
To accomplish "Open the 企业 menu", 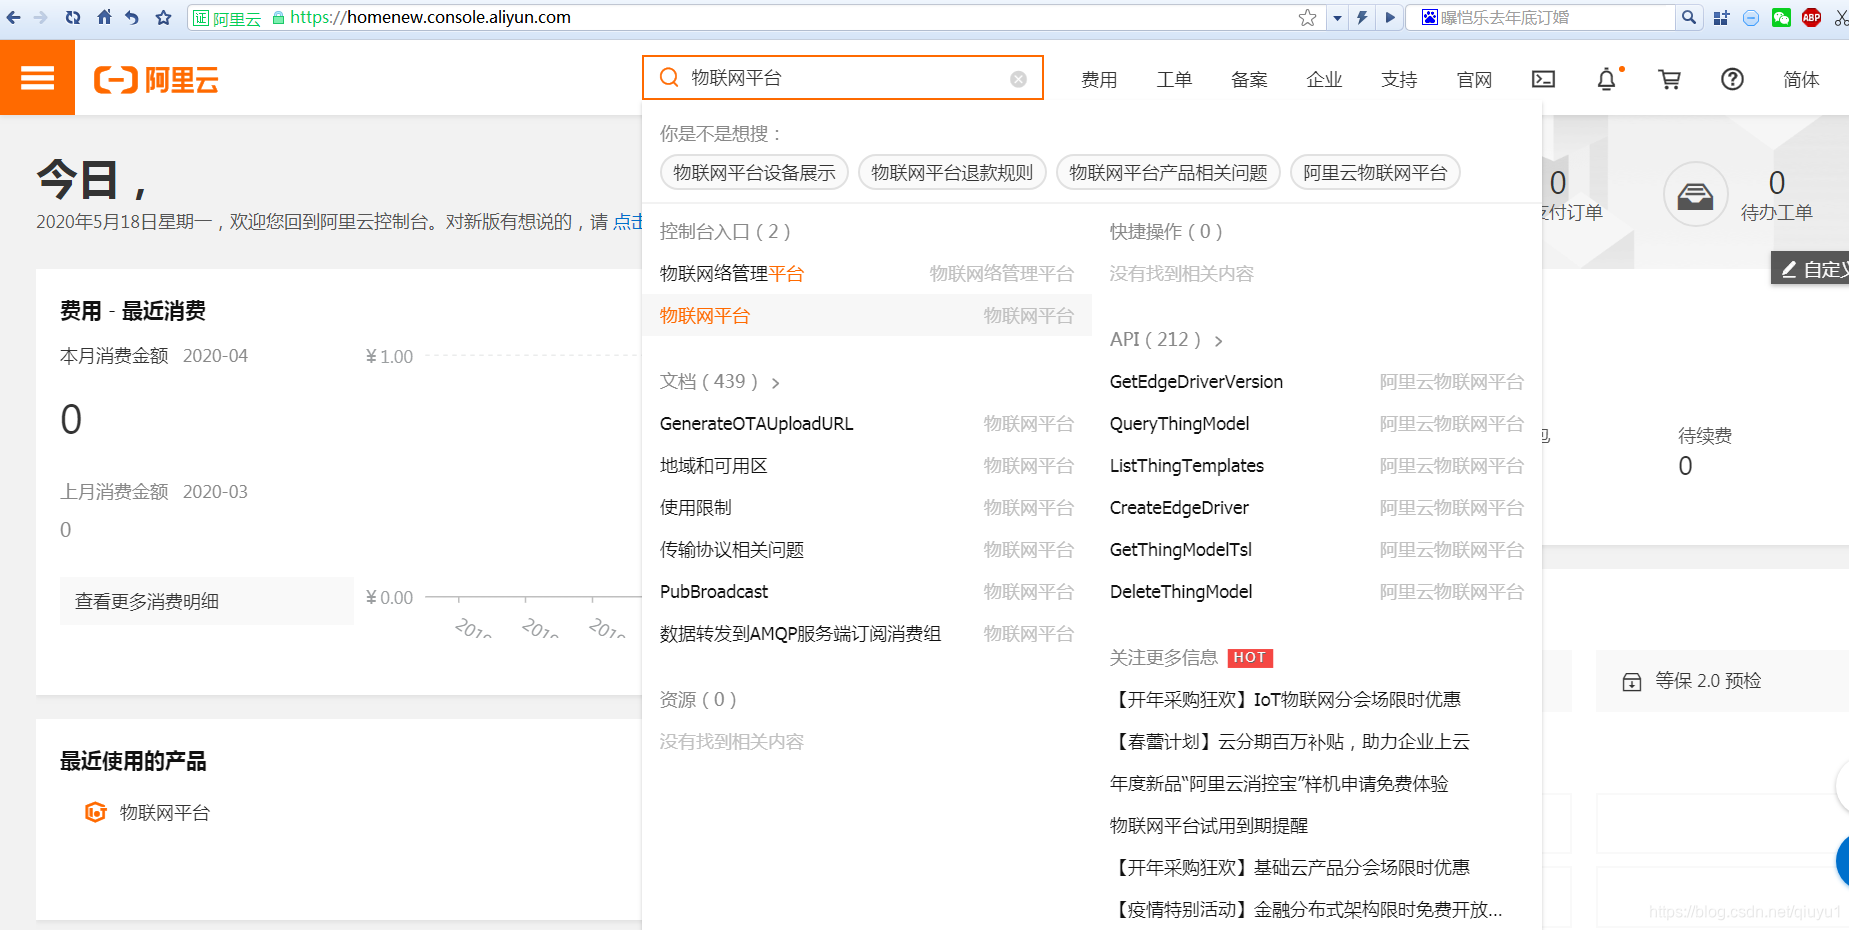I will point(1324,79).
